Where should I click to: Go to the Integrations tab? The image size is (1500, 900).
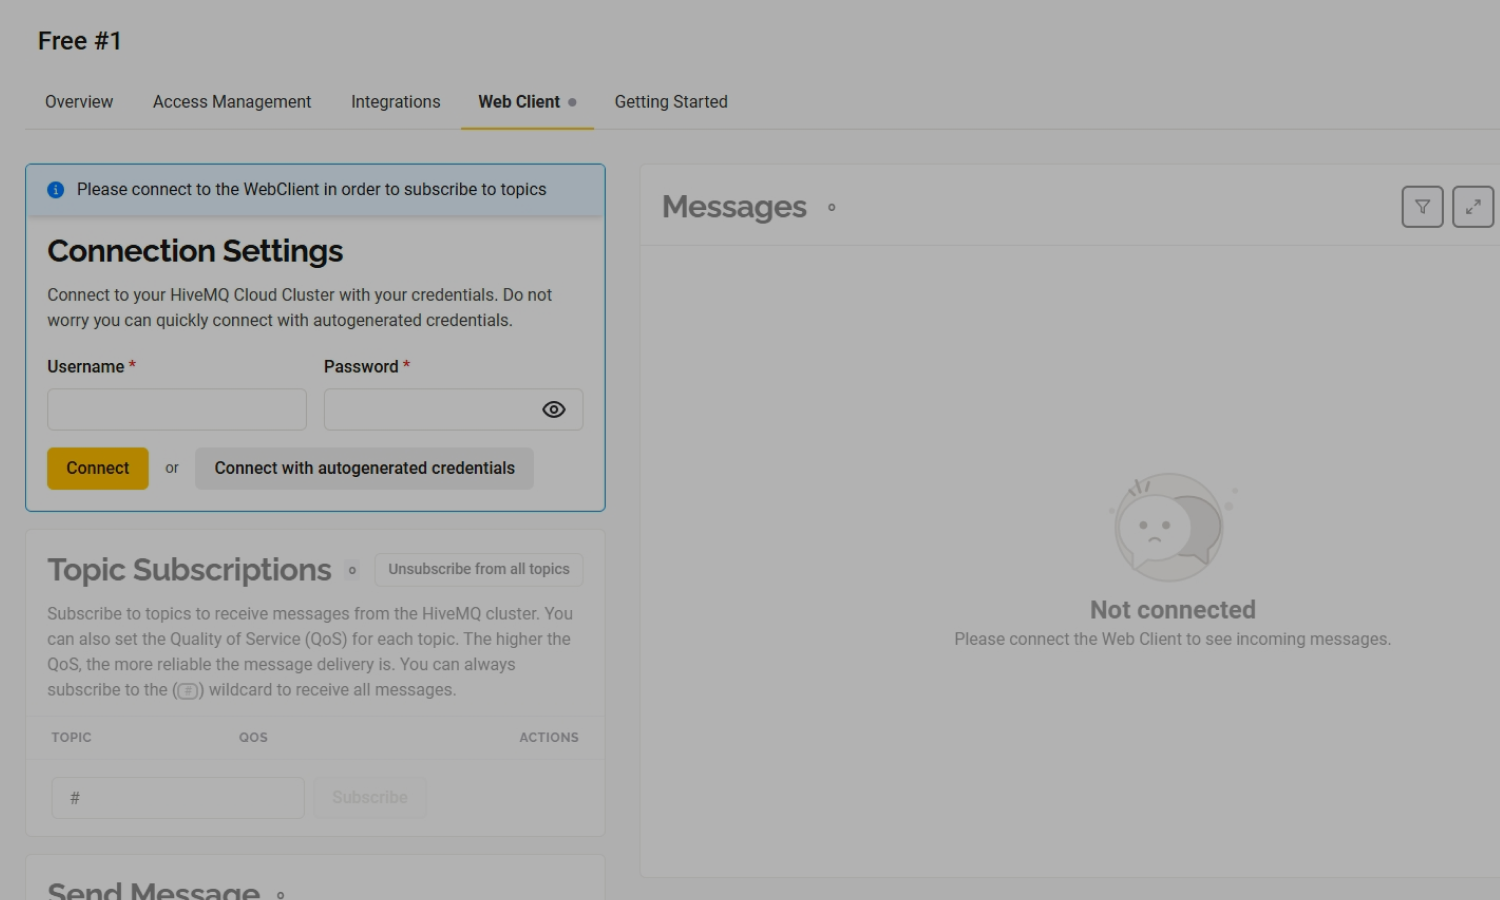[395, 102]
